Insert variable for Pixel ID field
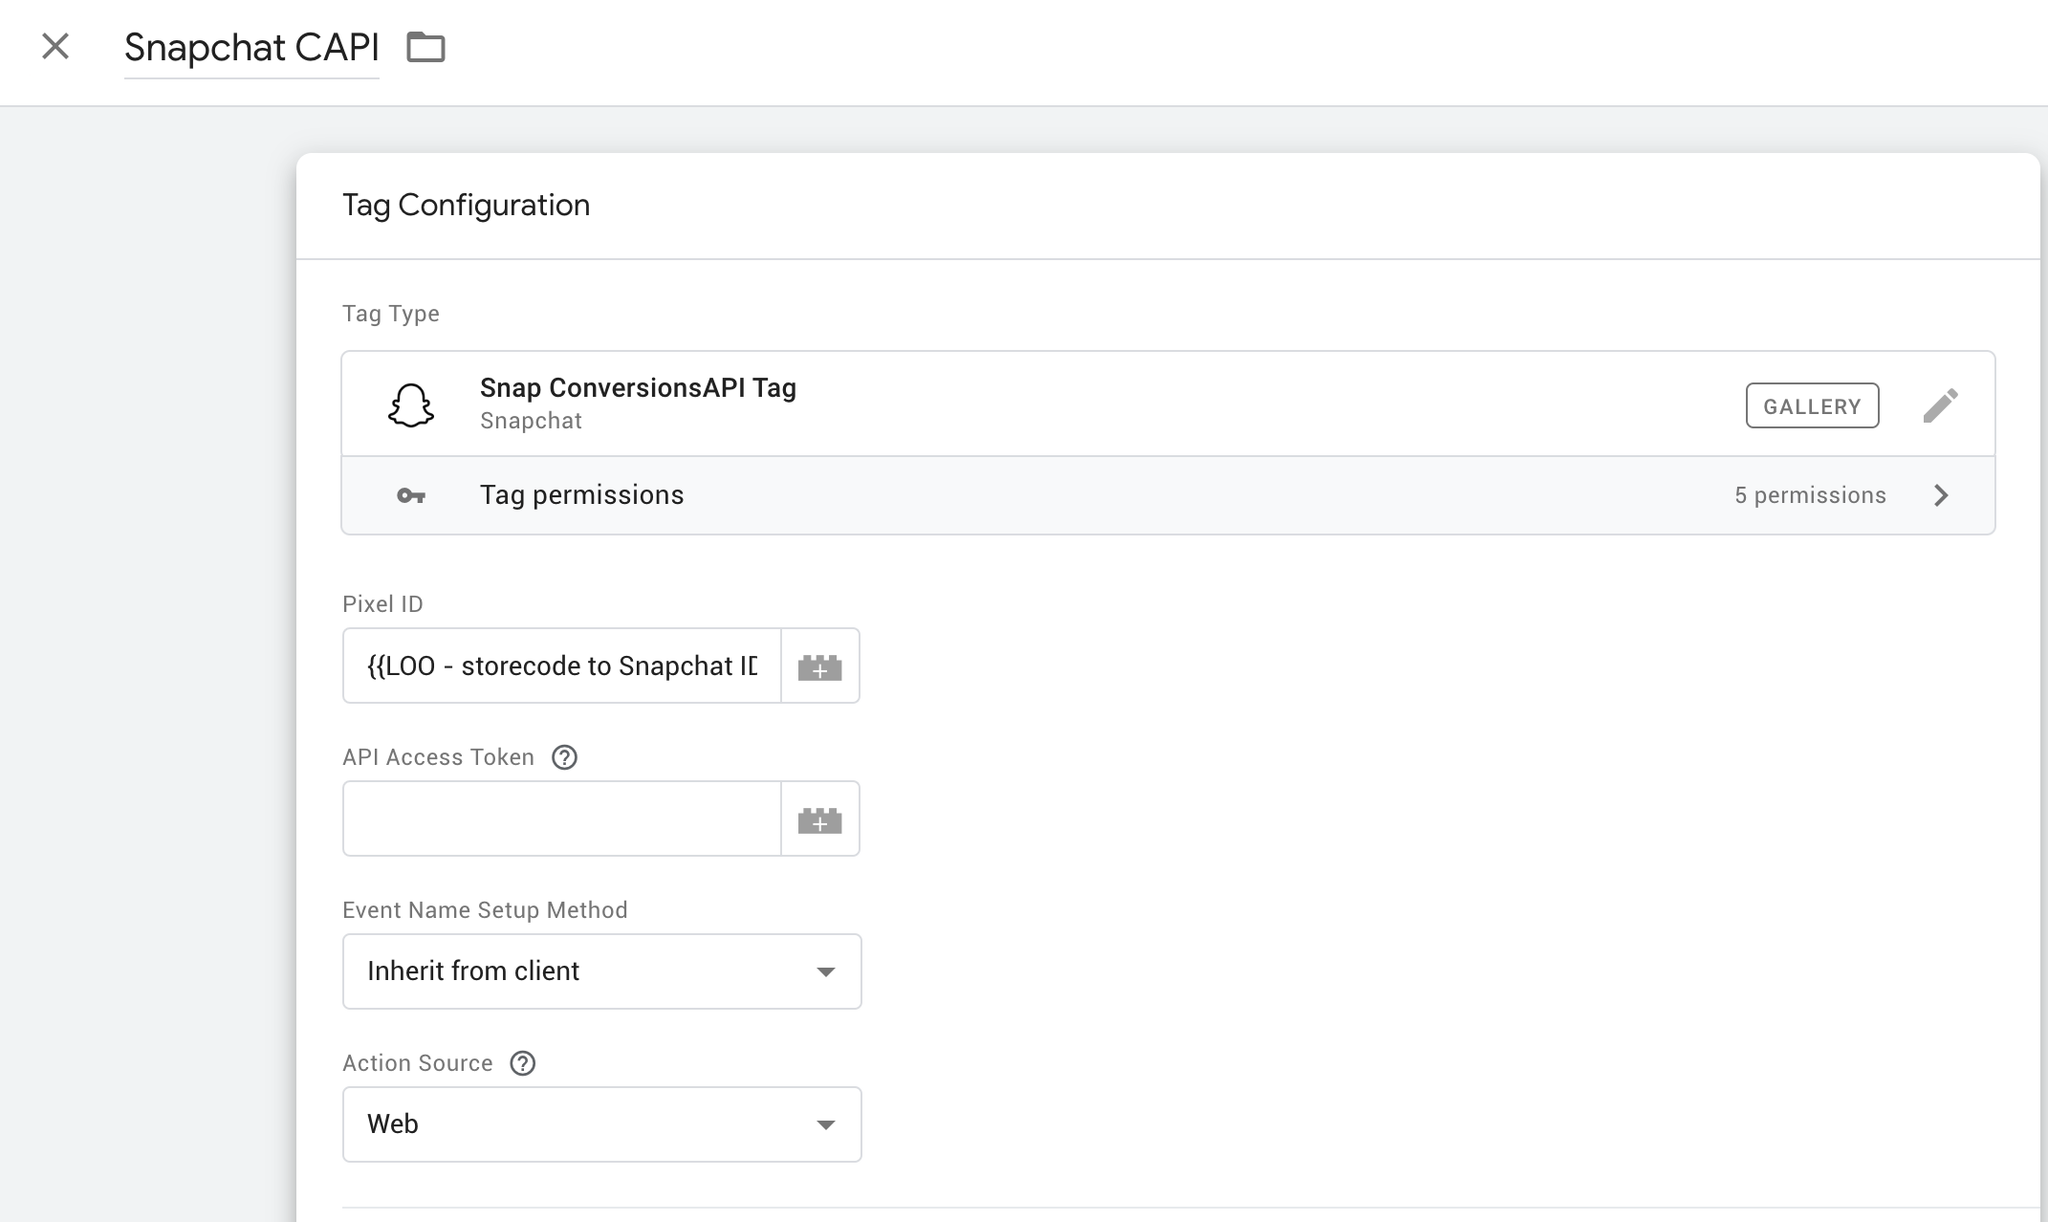The height and width of the screenshot is (1222, 2048). click(820, 666)
